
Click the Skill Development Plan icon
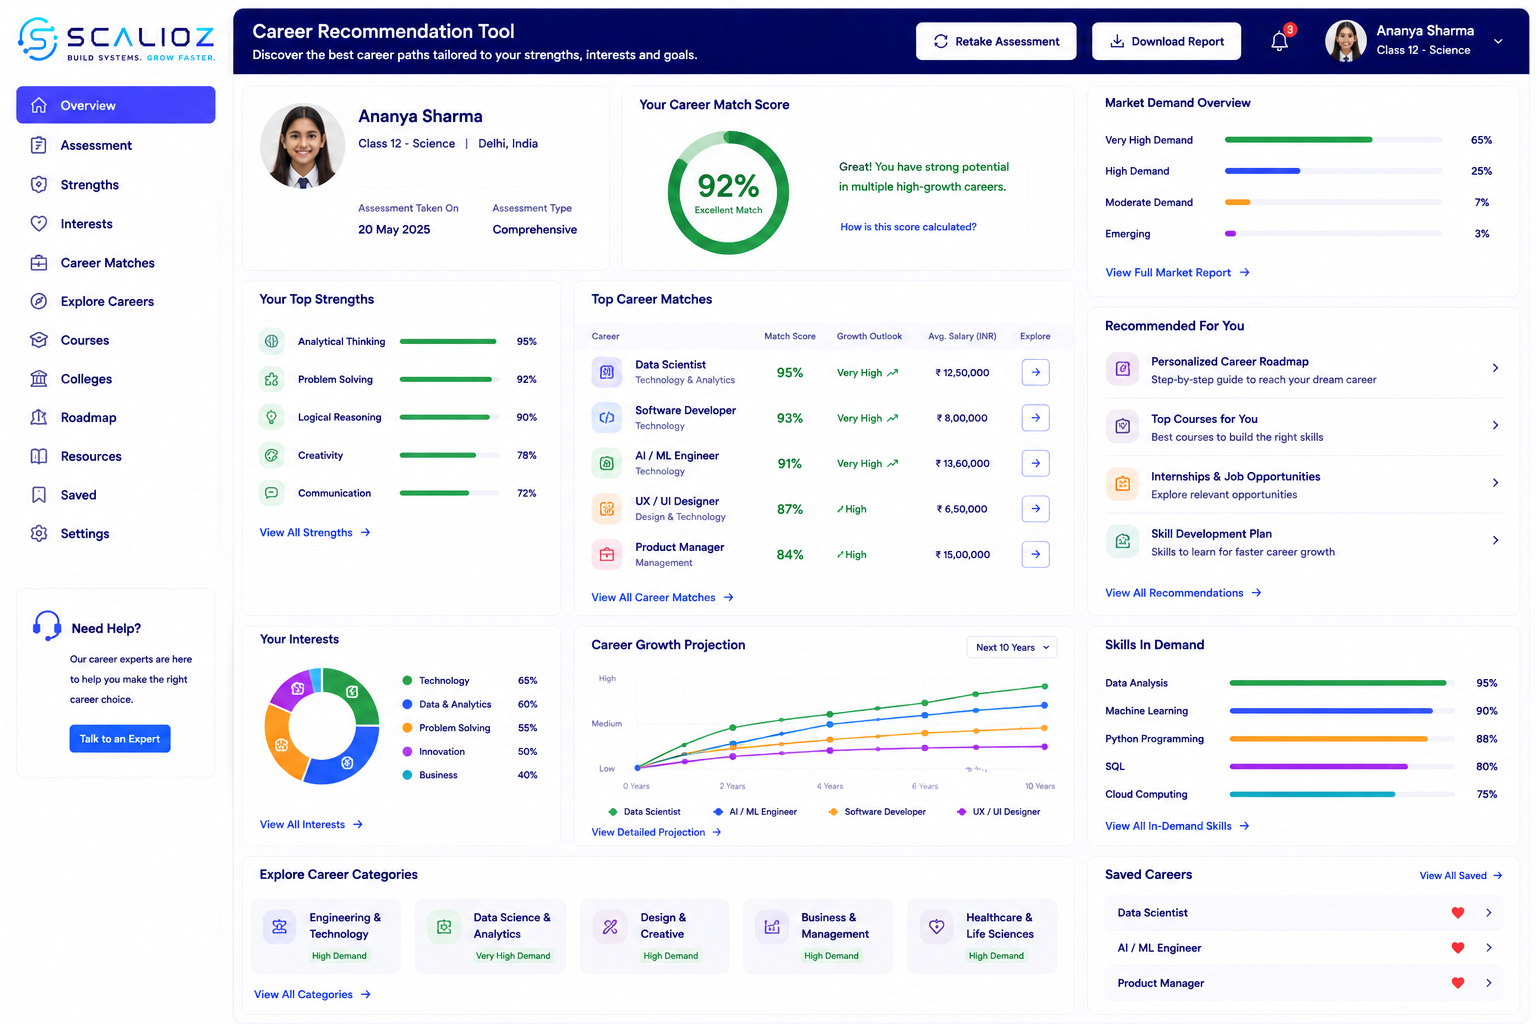[x=1123, y=541]
